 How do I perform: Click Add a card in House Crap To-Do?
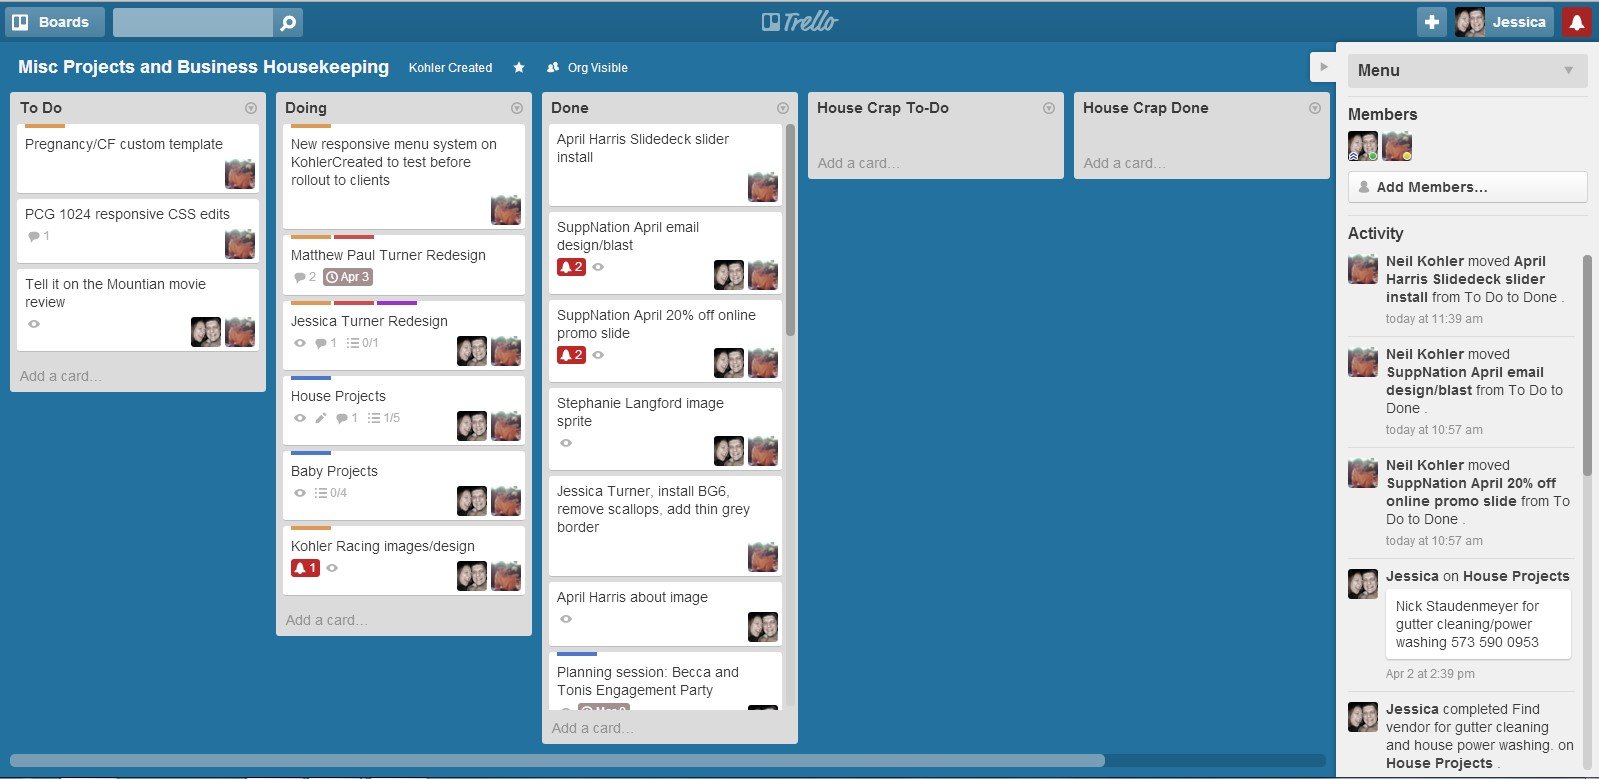click(x=858, y=163)
